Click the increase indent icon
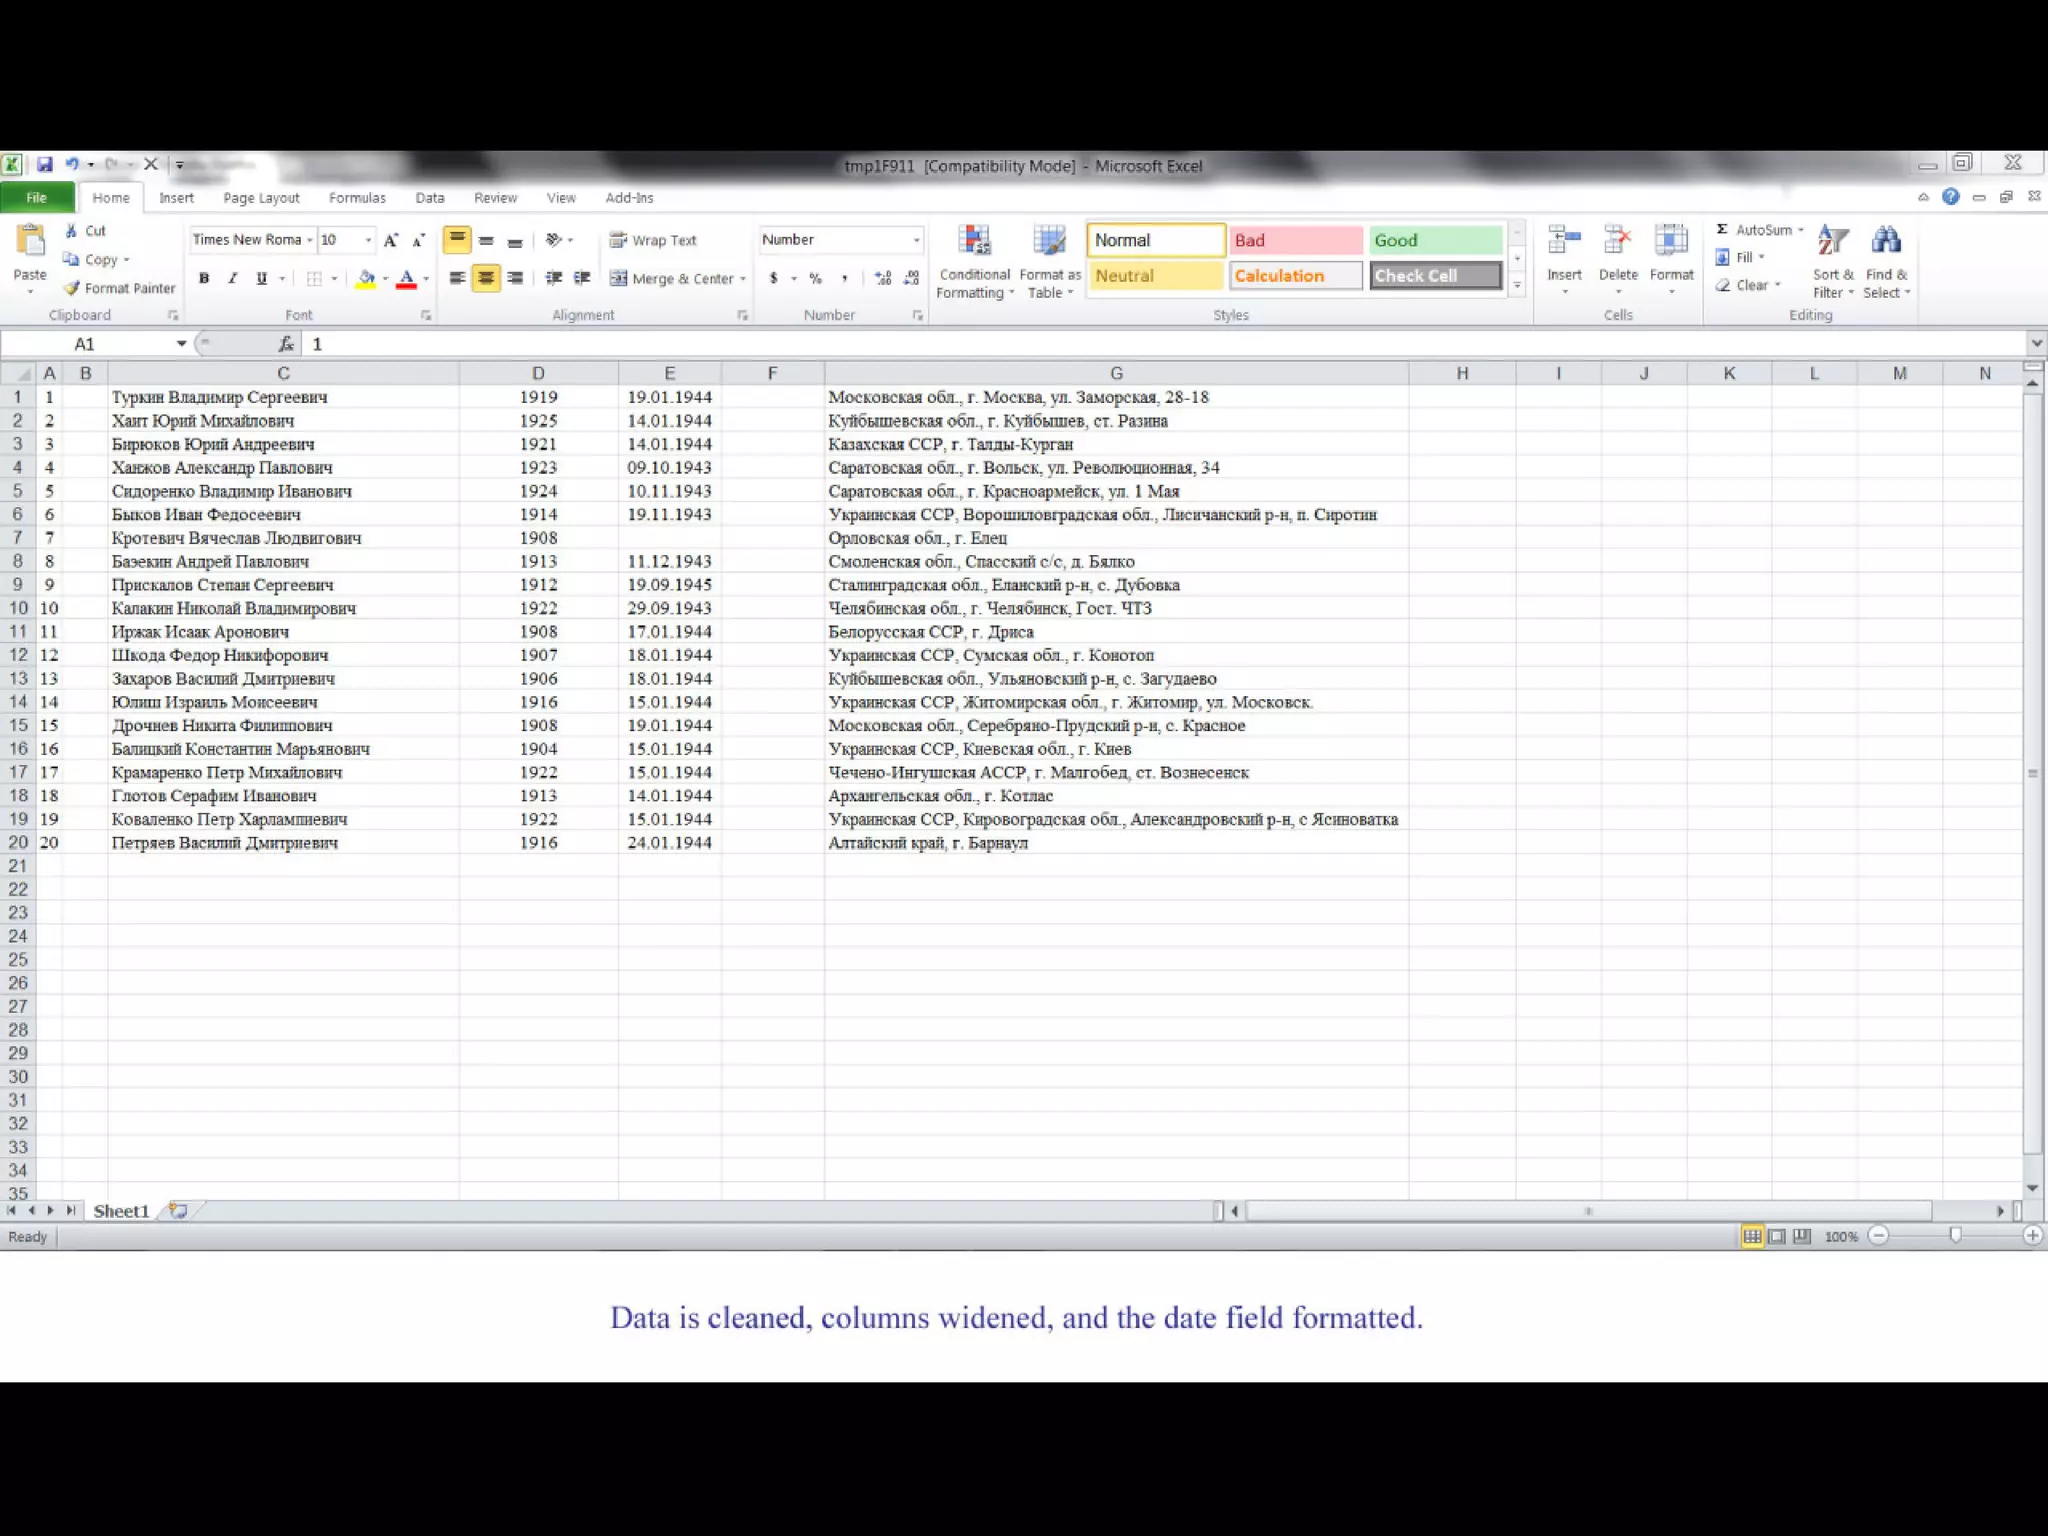Viewport: 2048px width, 1536px height. click(582, 278)
